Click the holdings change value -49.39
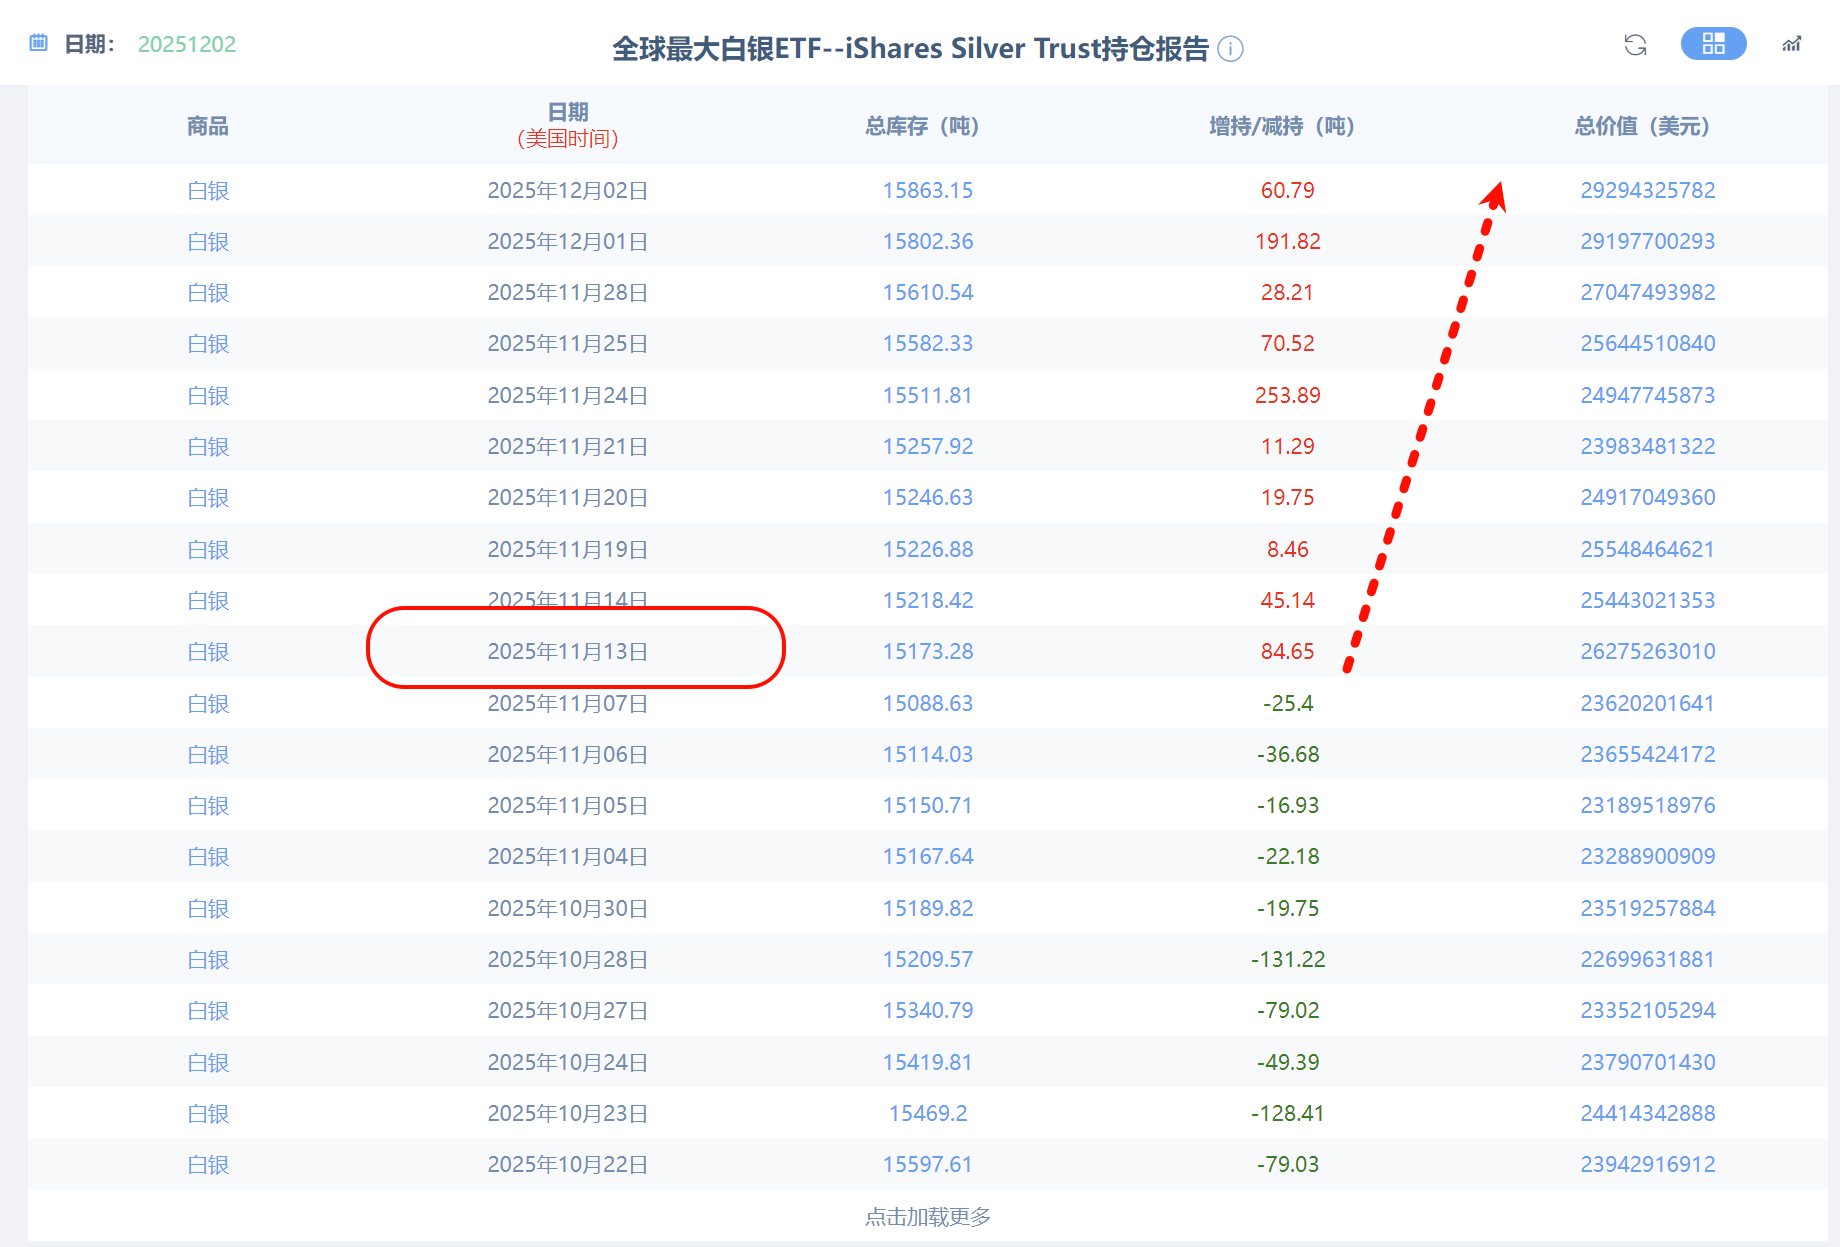The image size is (1840, 1247). click(1288, 1062)
